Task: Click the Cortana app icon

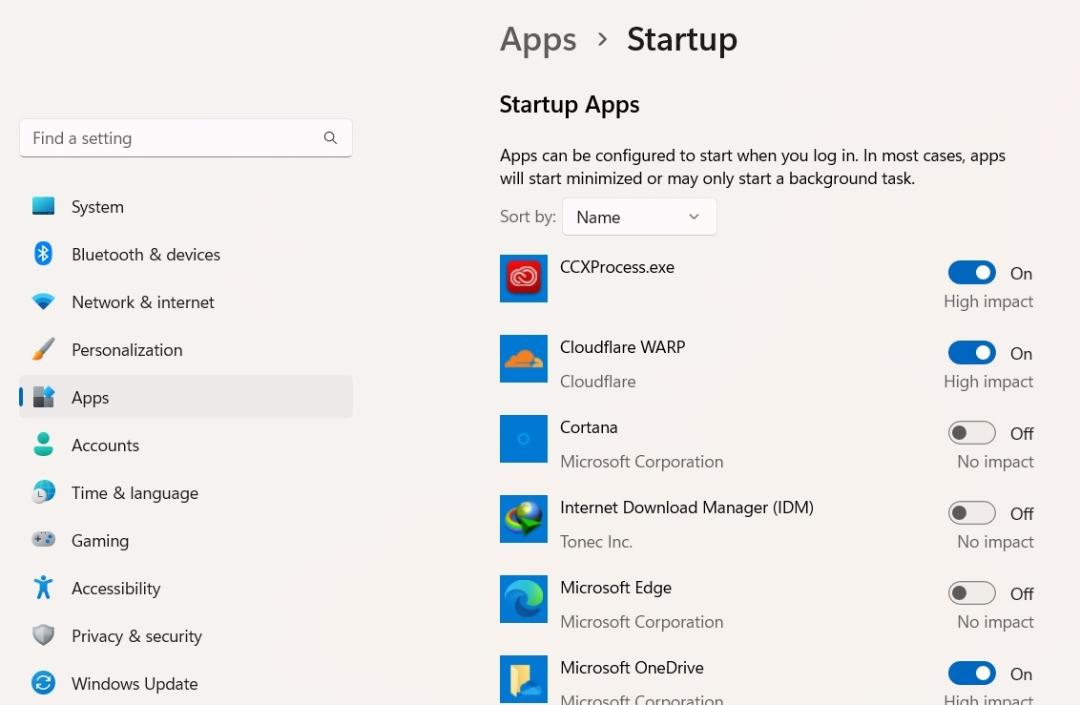Action: (523, 439)
